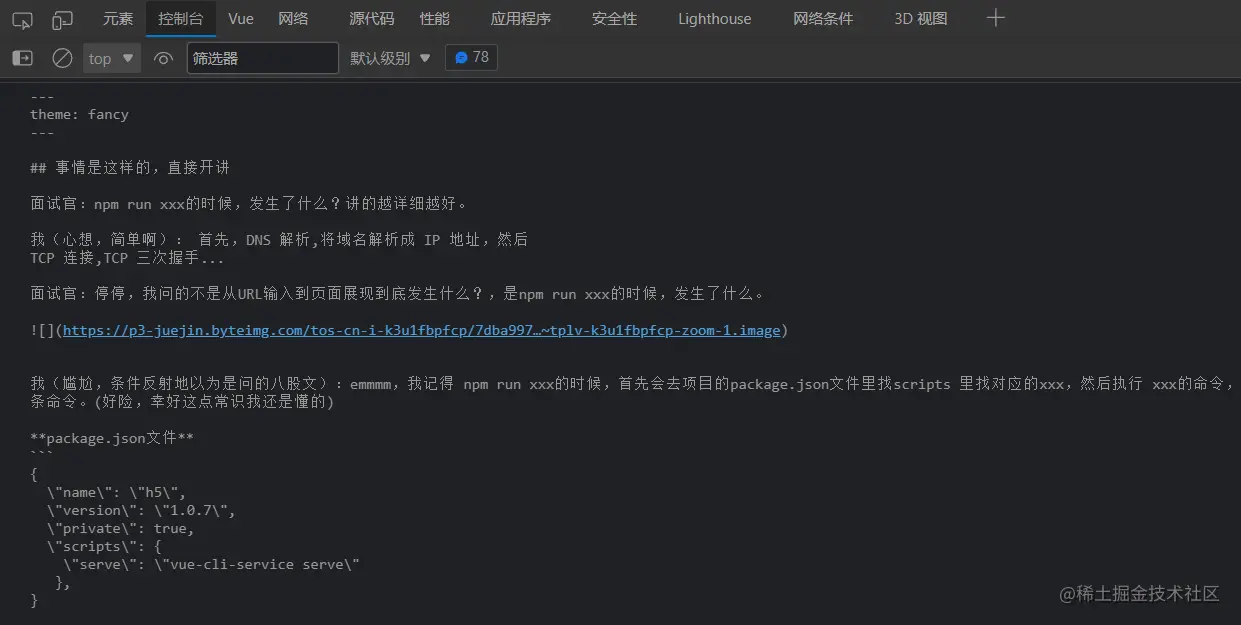Click the '"private": true' line

coord(120,528)
